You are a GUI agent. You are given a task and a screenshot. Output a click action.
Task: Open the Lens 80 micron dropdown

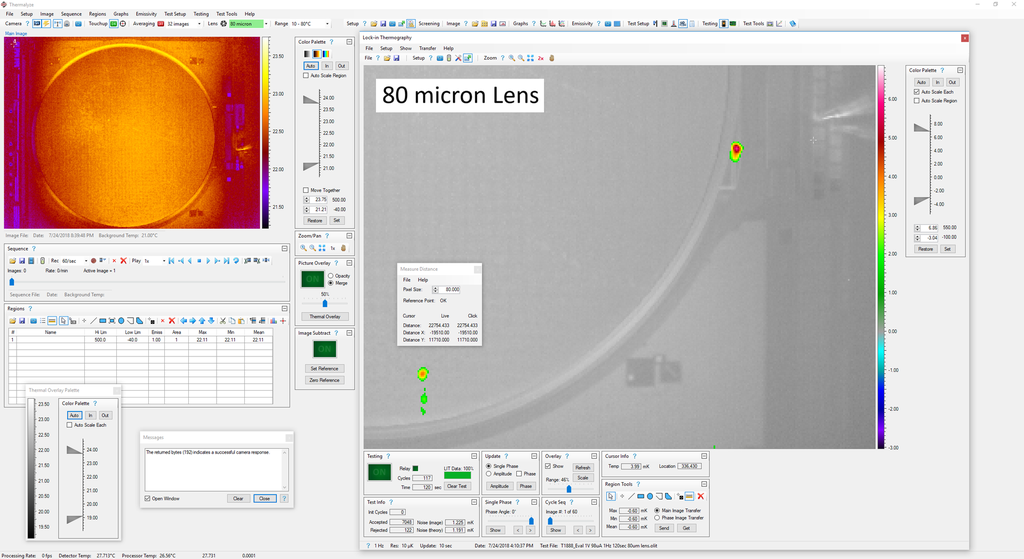[x=266, y=24]
